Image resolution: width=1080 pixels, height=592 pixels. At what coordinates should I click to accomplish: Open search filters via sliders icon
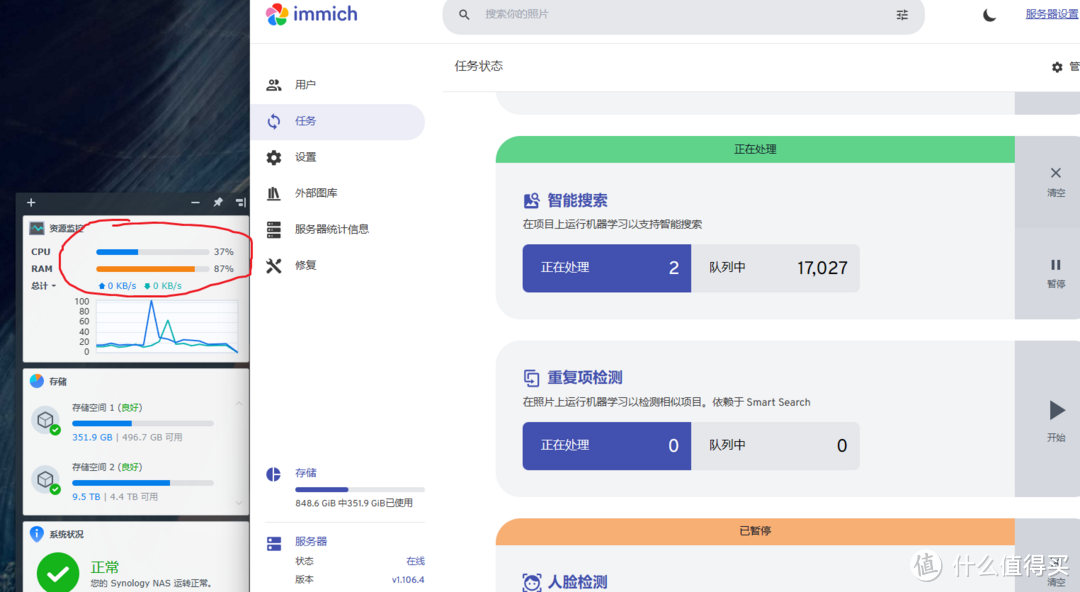click(901, 15)
